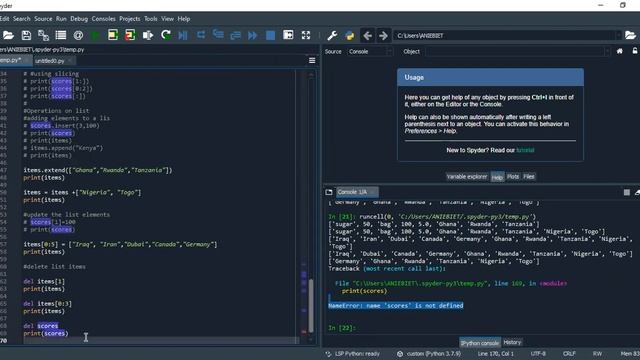This screenshot has height=360, width=640.
Task: Open the Source Console dropdown
Action: pyautogui.click(x=370, y=51)
